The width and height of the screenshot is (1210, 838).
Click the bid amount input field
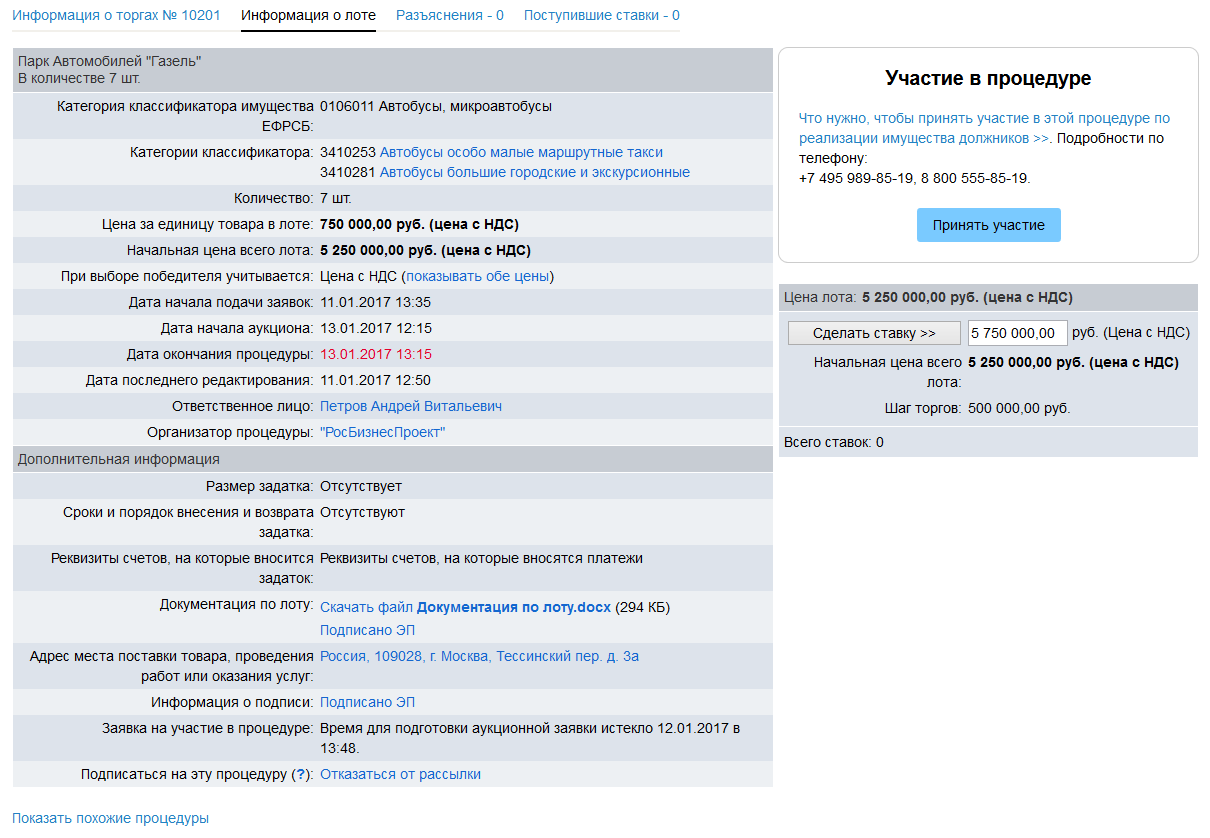[1016, 333]
